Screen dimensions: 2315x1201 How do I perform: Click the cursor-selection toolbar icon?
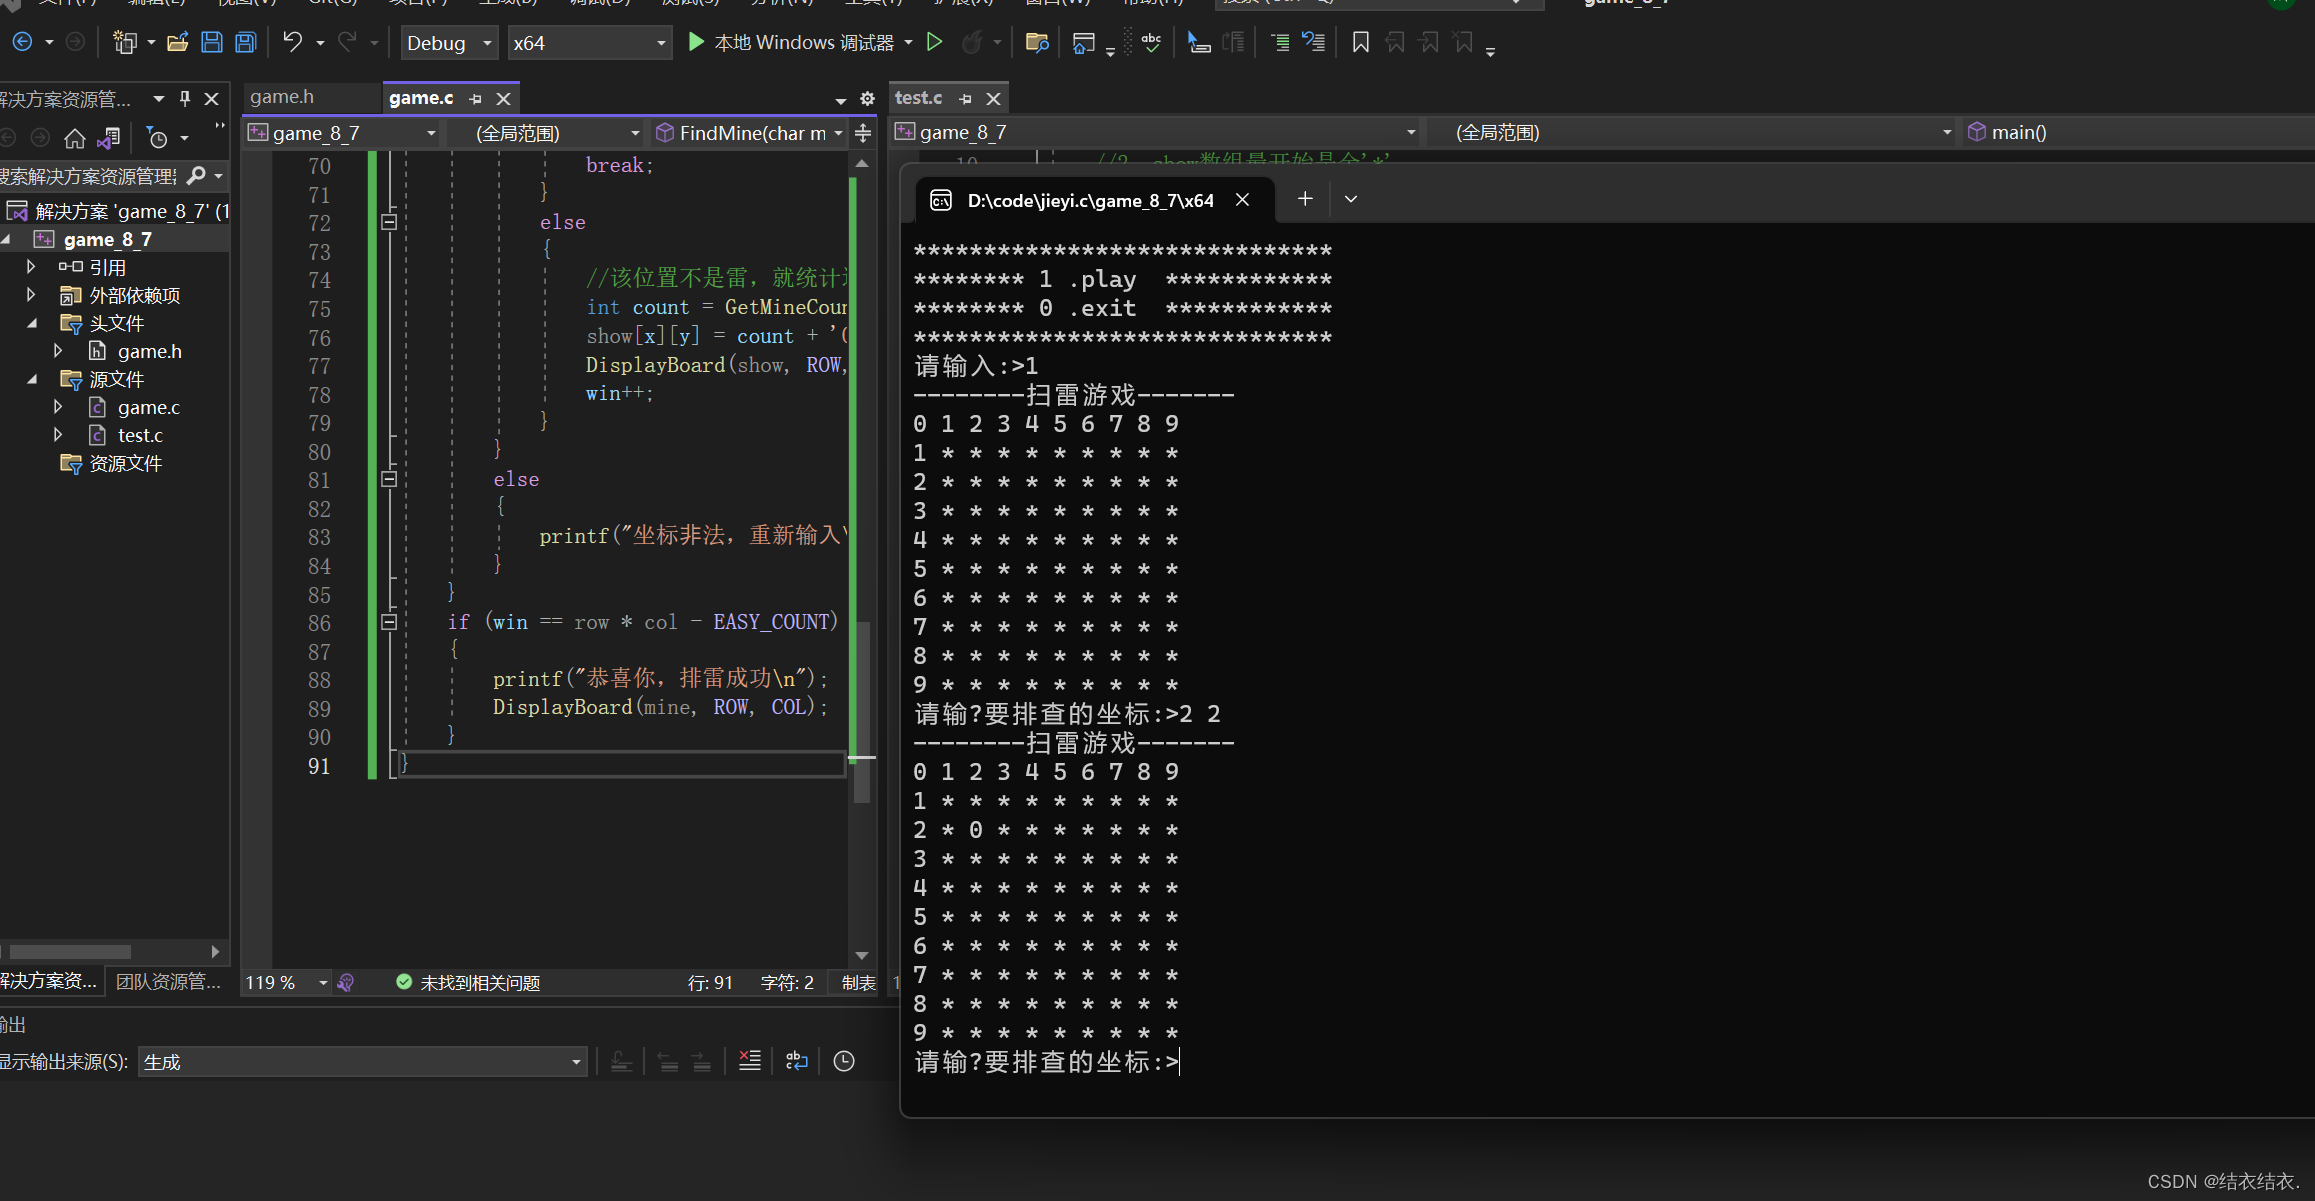(x=1199, y=42)
